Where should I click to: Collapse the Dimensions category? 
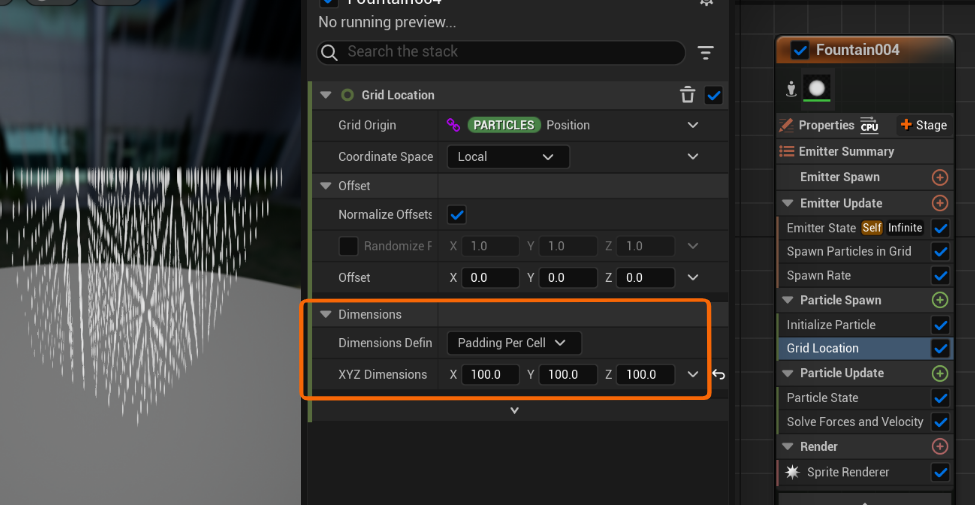point(326,315)
